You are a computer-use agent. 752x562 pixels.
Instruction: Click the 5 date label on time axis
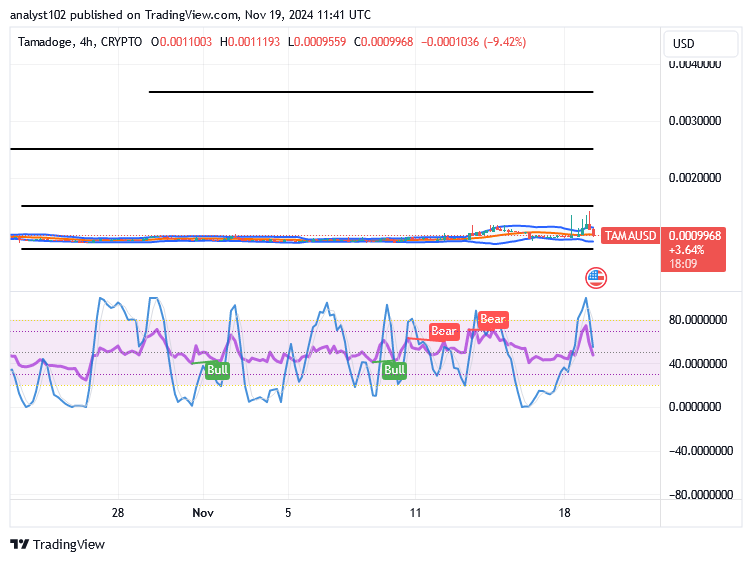(288, 513)
